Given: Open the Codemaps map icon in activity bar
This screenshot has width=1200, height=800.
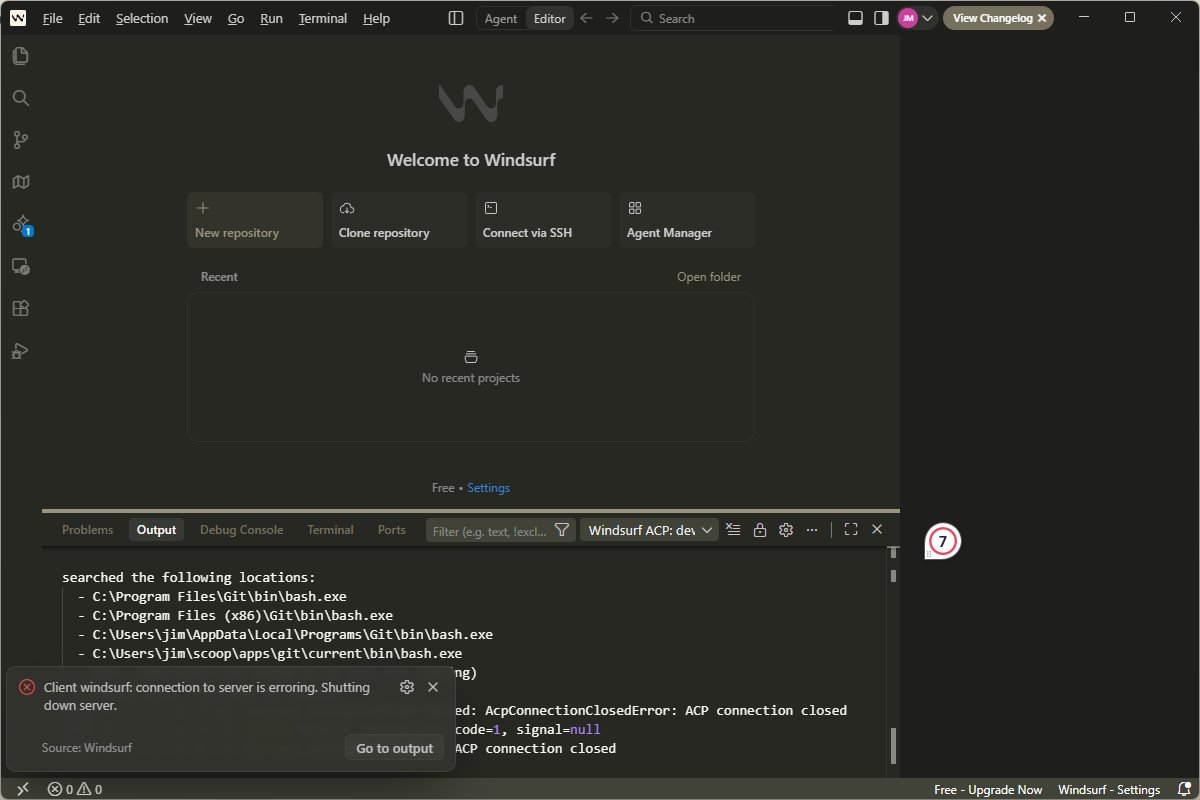Looking at the screenshot, I should pos(20,182).
